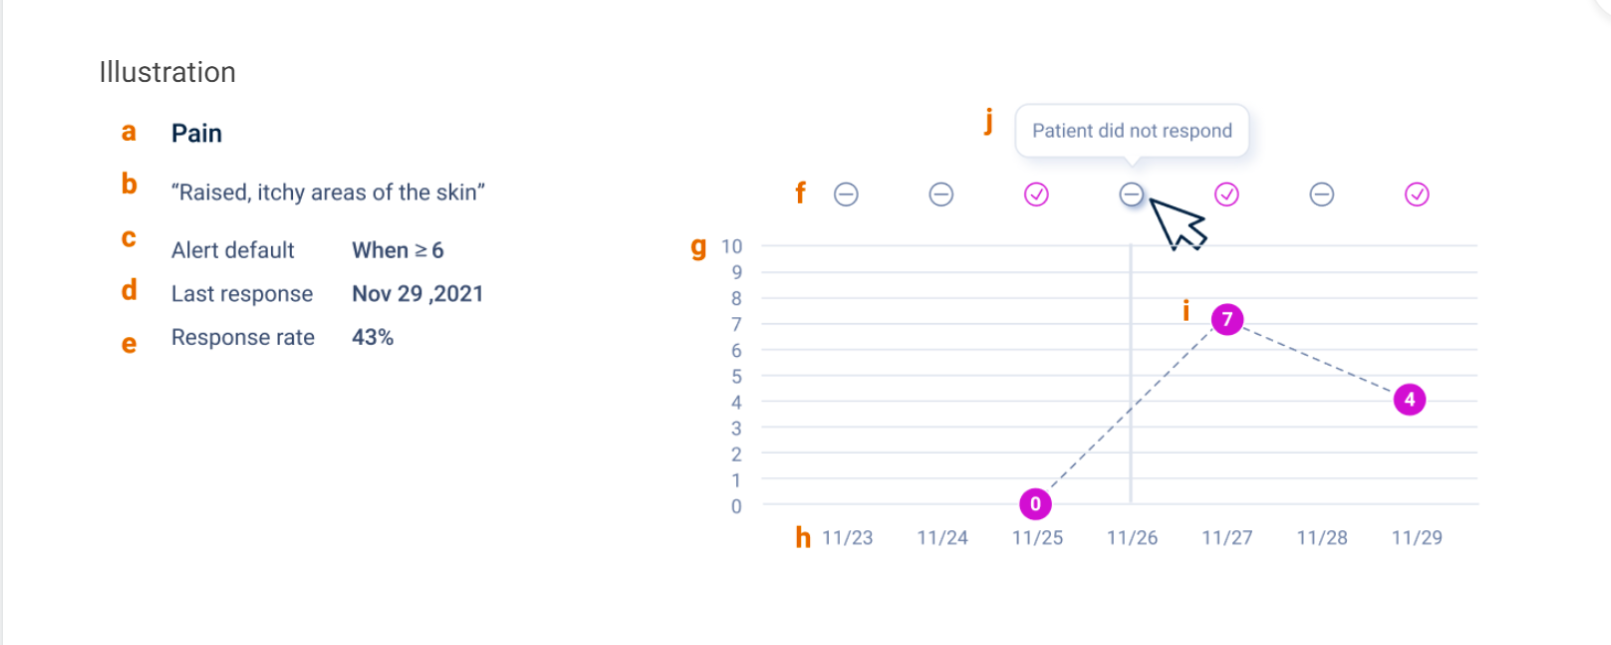Select the responded checkmark icon above 11/25
1611x645 pixels.
1036,194
